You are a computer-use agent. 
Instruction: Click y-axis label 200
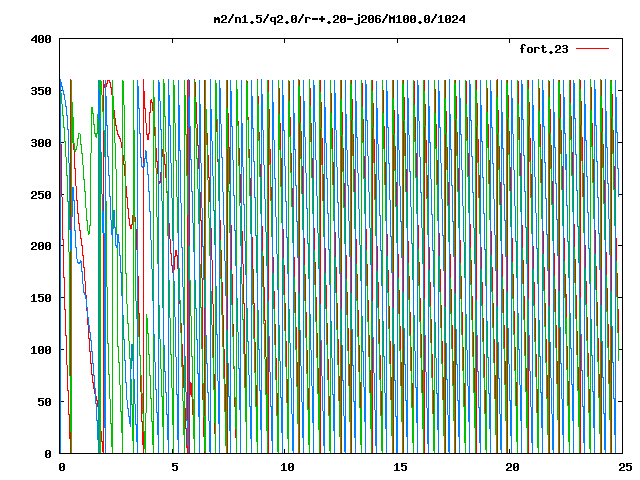coord(41,246)
